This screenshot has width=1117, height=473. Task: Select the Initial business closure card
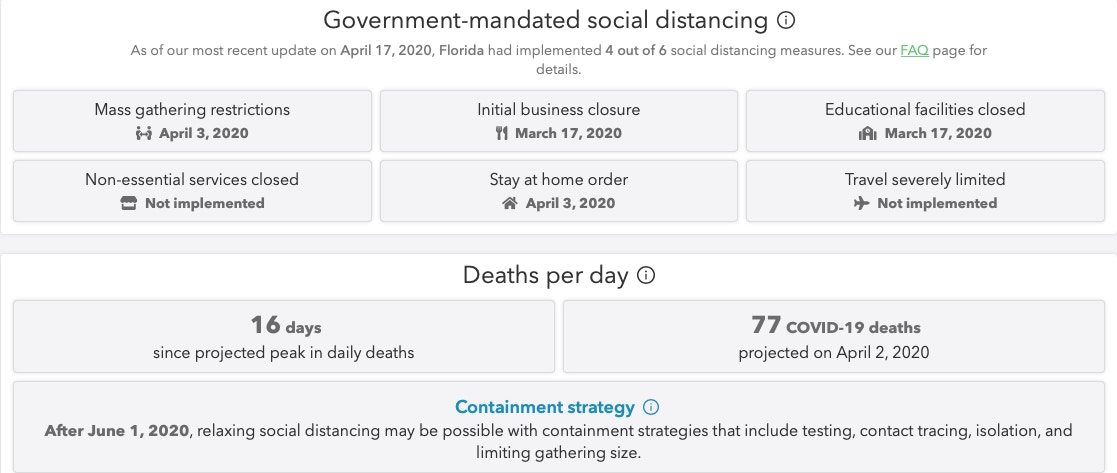click(558, 120)
